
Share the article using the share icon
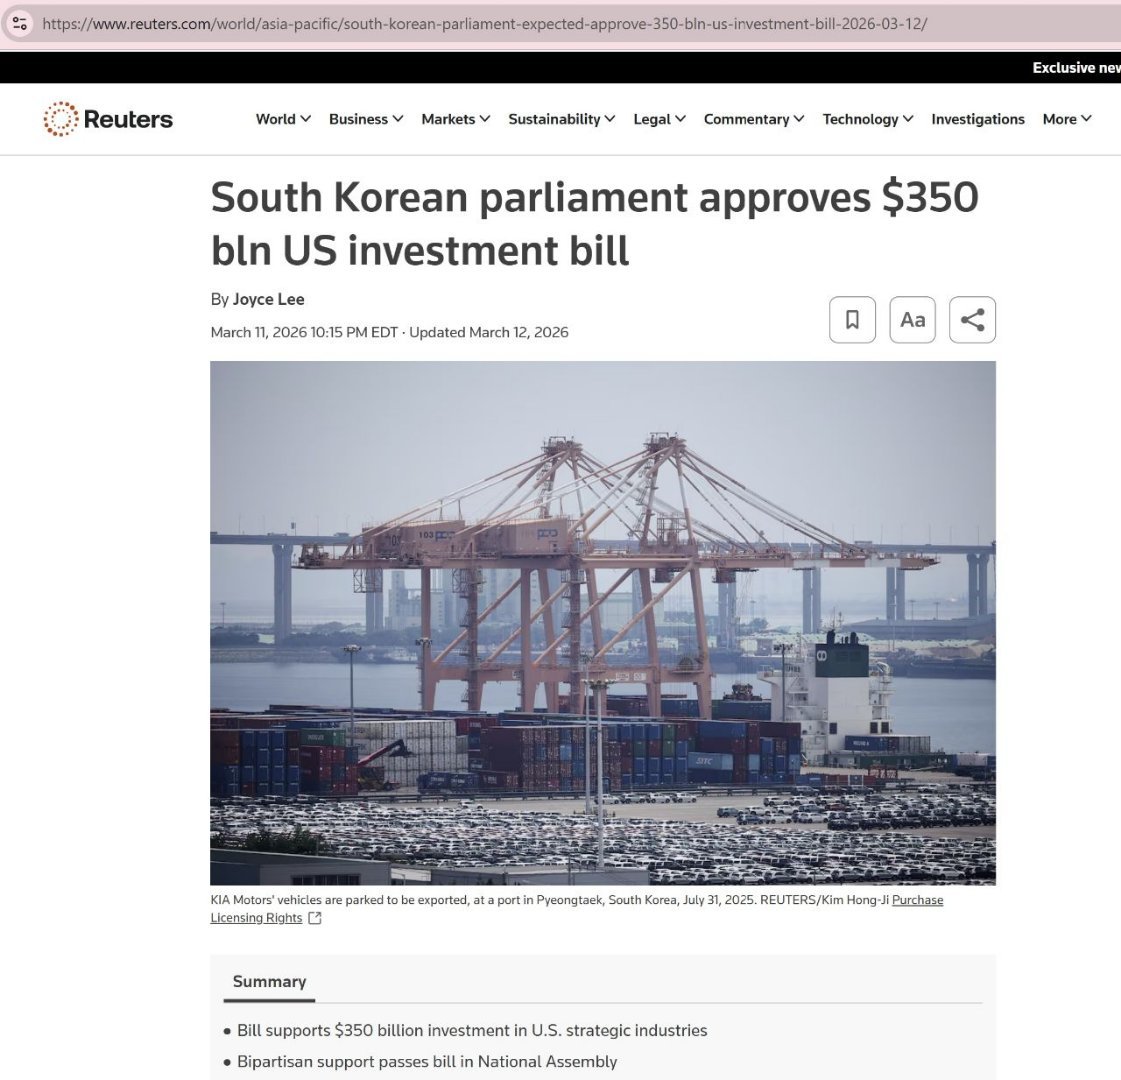coord(972,319)
